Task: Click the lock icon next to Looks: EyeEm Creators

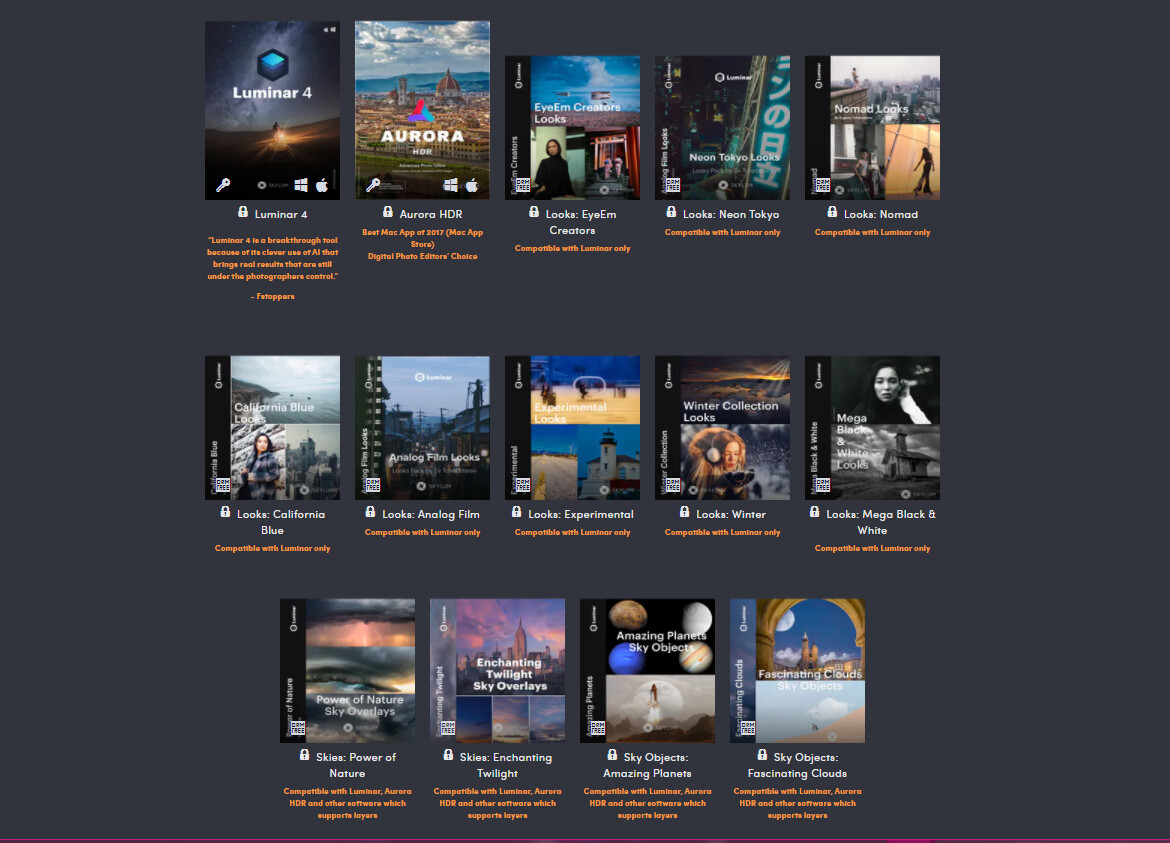Action: tap(534, 212)
